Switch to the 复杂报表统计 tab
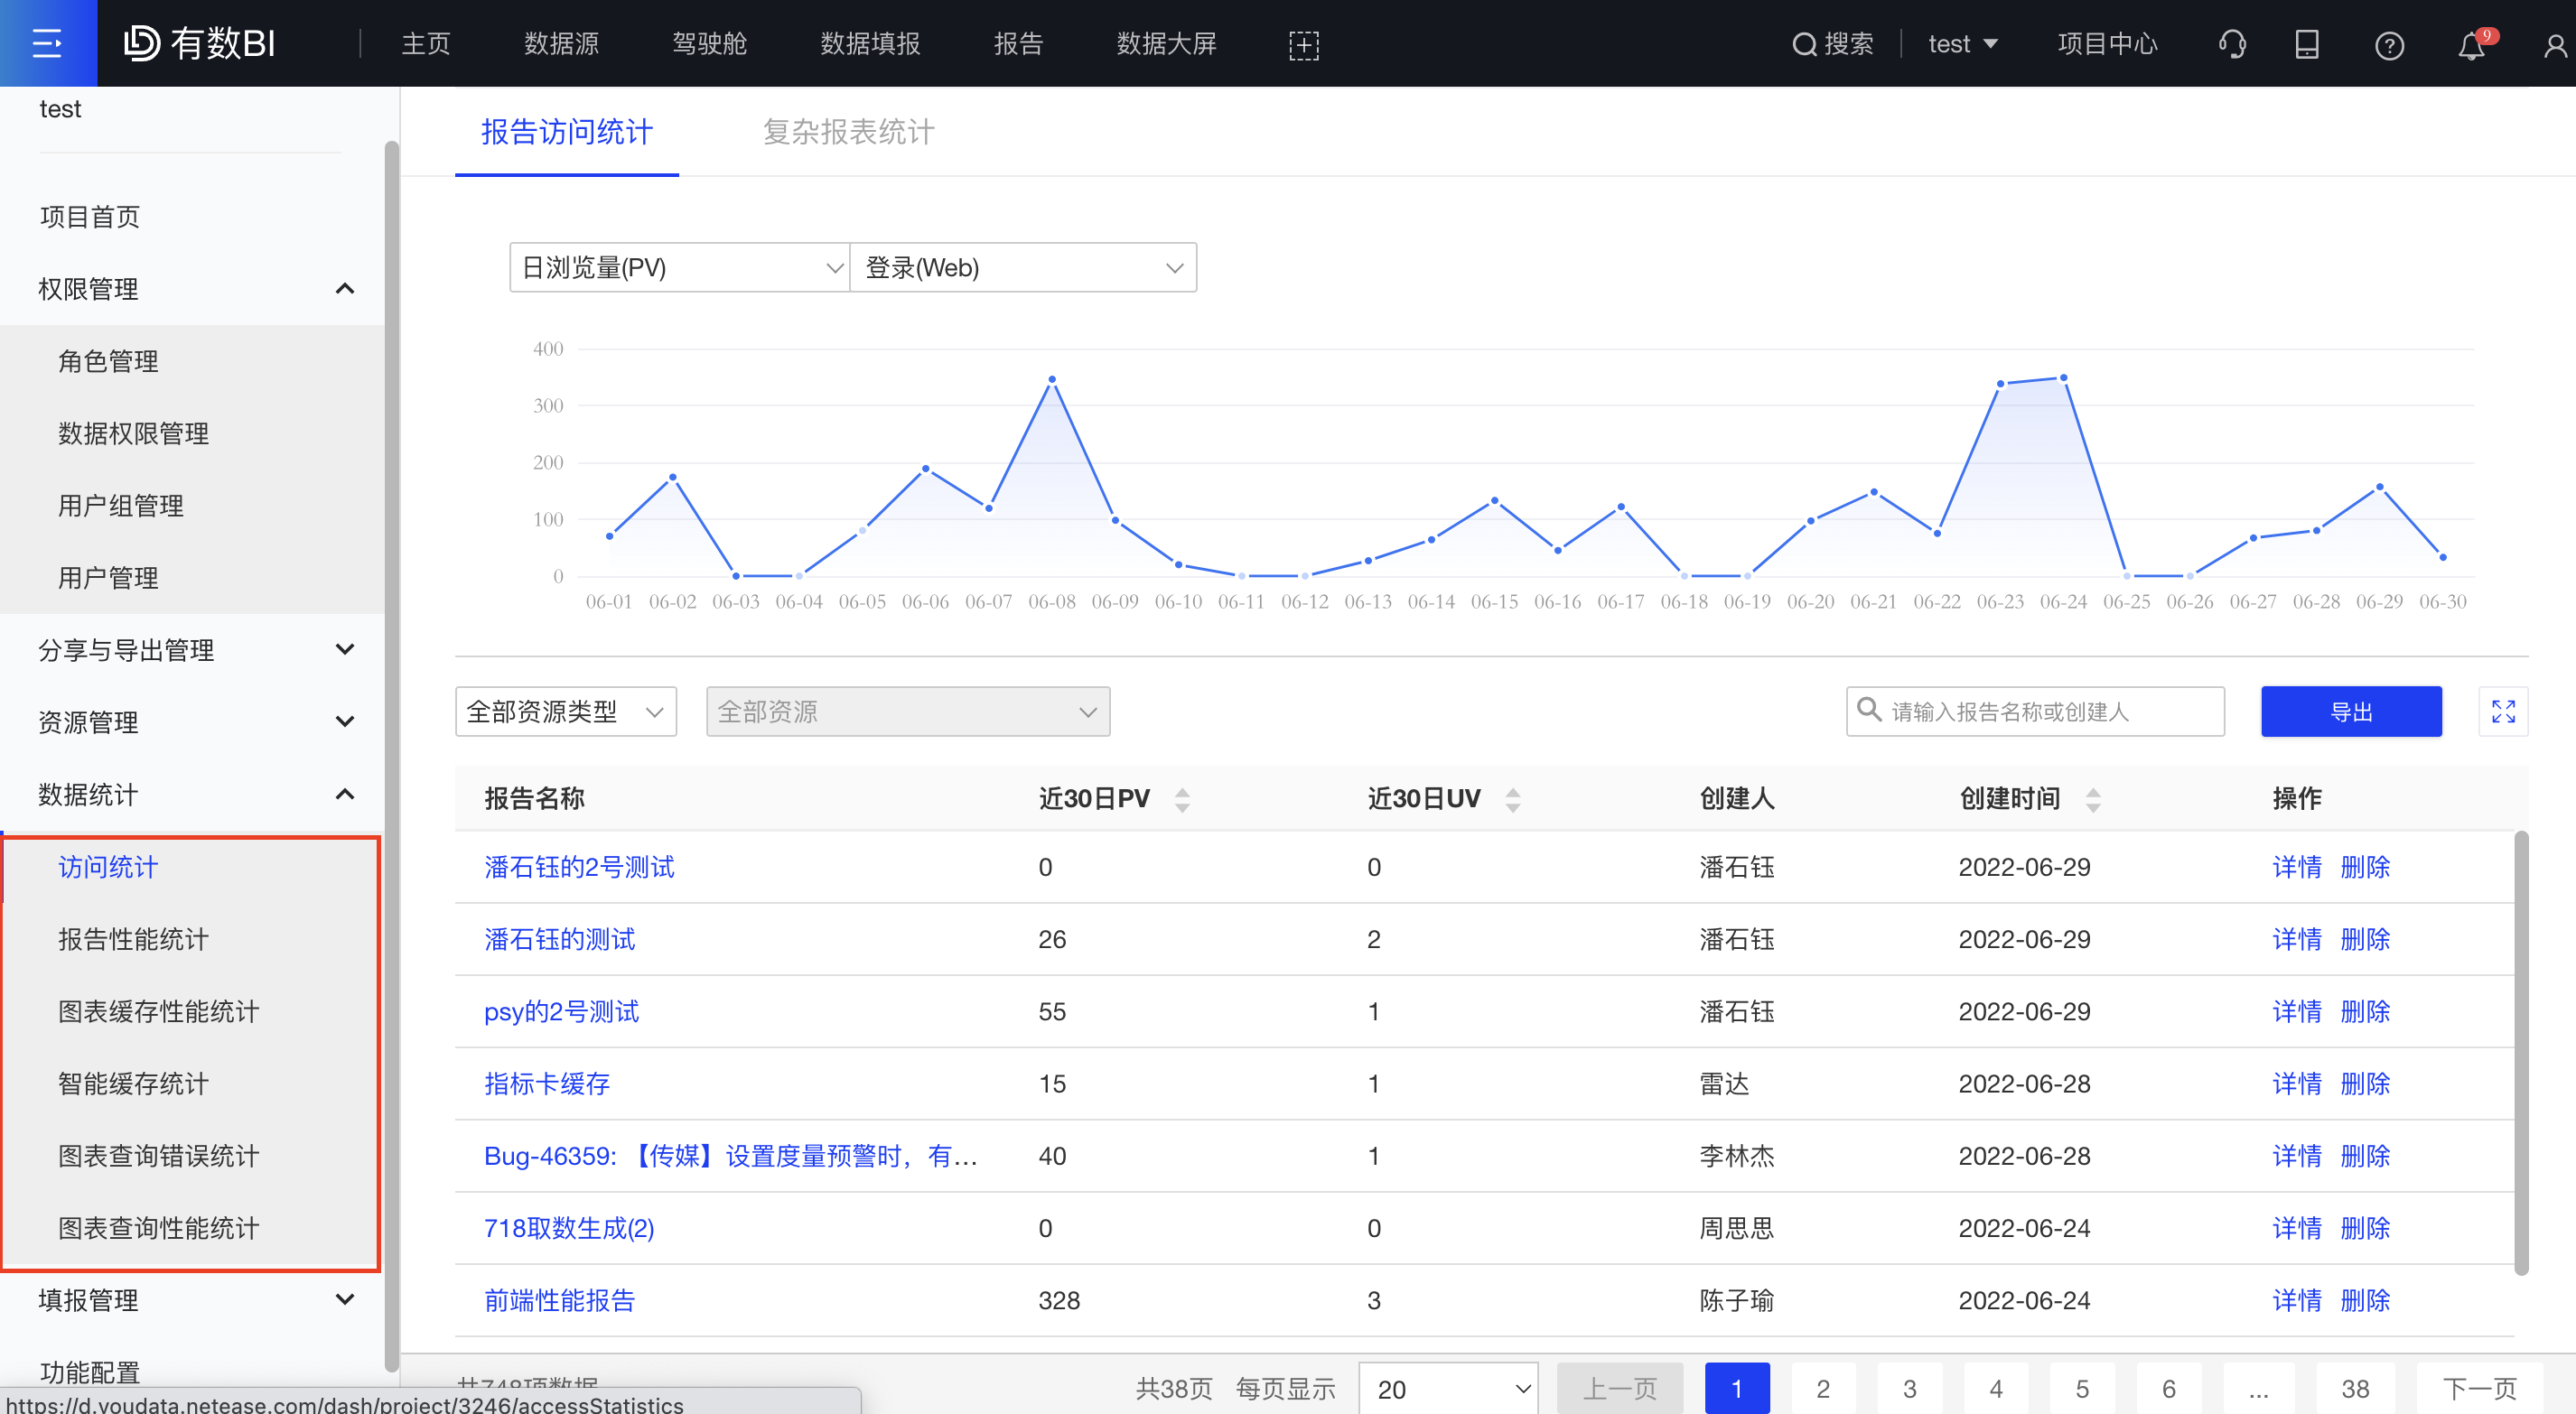The height and width of the screenshot is (1414, 2576). pos(847,131)
